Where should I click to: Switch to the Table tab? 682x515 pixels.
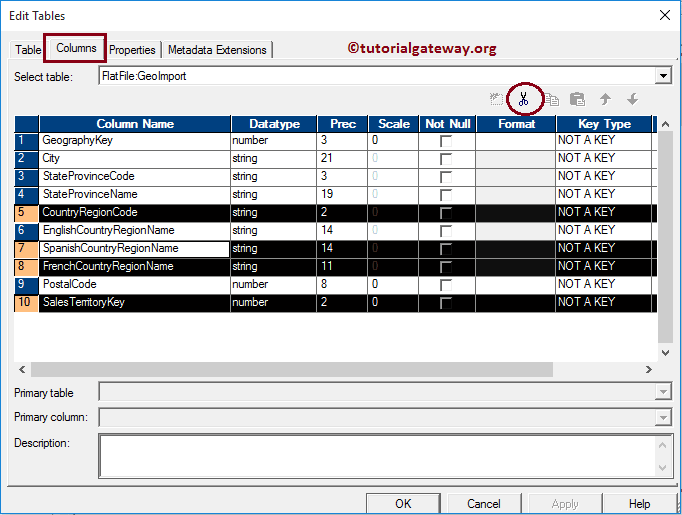[27, 50]
